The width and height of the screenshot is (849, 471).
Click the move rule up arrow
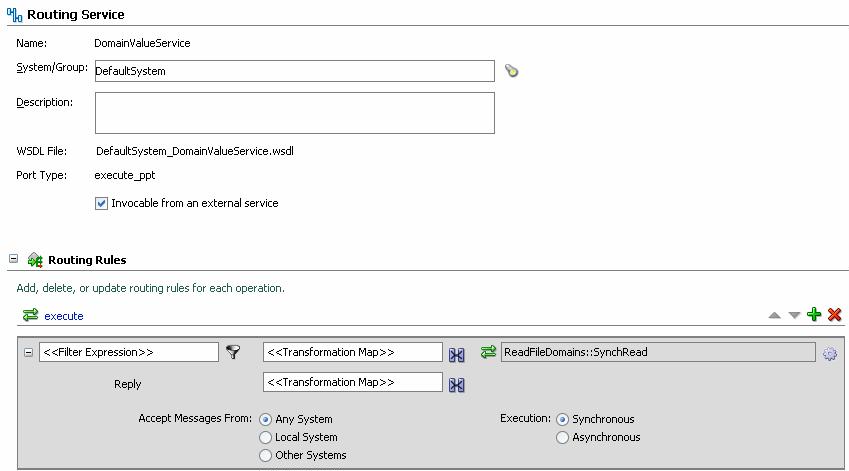point(774,315)
